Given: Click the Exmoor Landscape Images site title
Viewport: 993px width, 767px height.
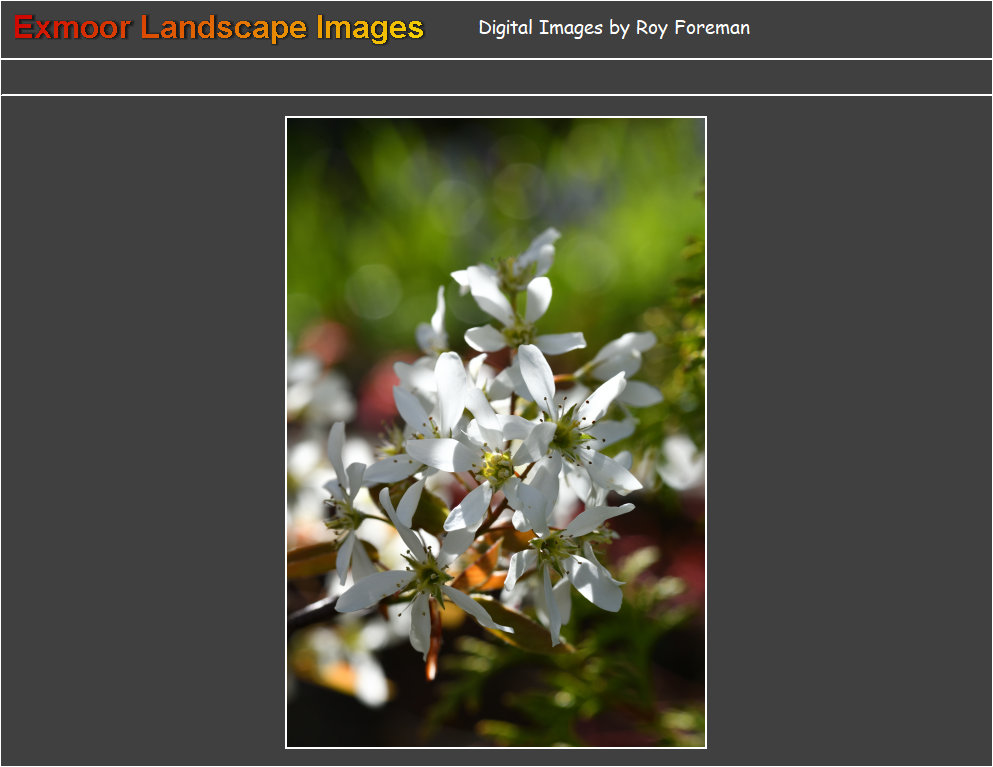Looking at the screenshot, I should [x=218, y=28].
